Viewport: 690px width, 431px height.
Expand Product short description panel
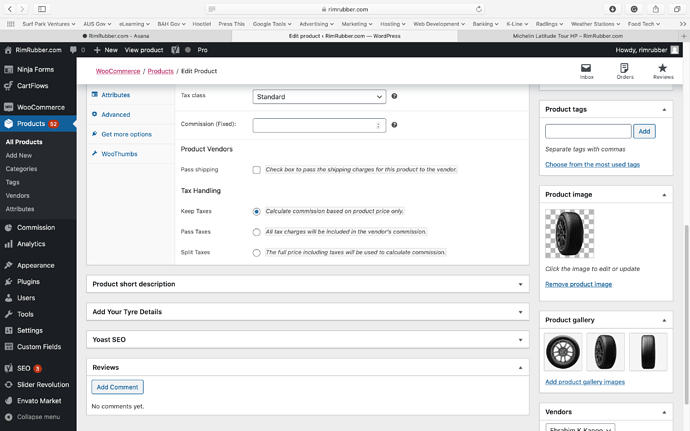[520, 284]
